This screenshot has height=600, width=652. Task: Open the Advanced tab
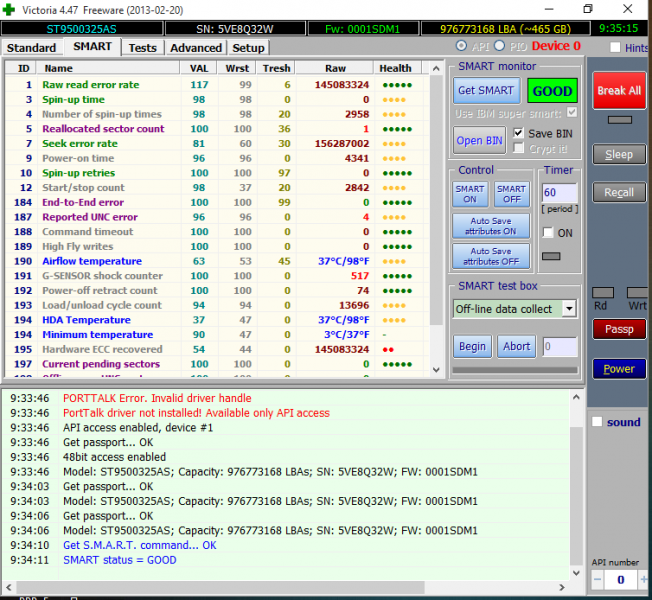[196, 48]
